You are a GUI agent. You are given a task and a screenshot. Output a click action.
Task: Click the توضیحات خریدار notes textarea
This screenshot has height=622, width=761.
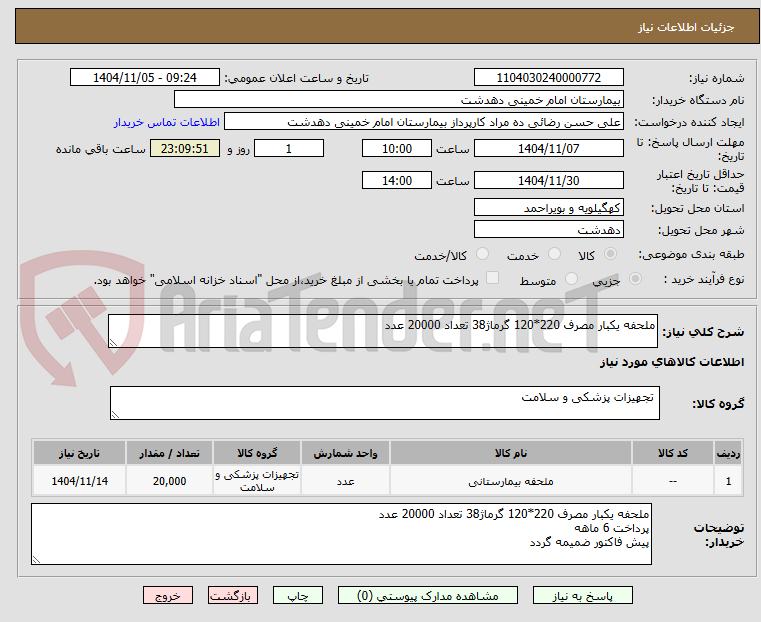(x=341, y=534)
